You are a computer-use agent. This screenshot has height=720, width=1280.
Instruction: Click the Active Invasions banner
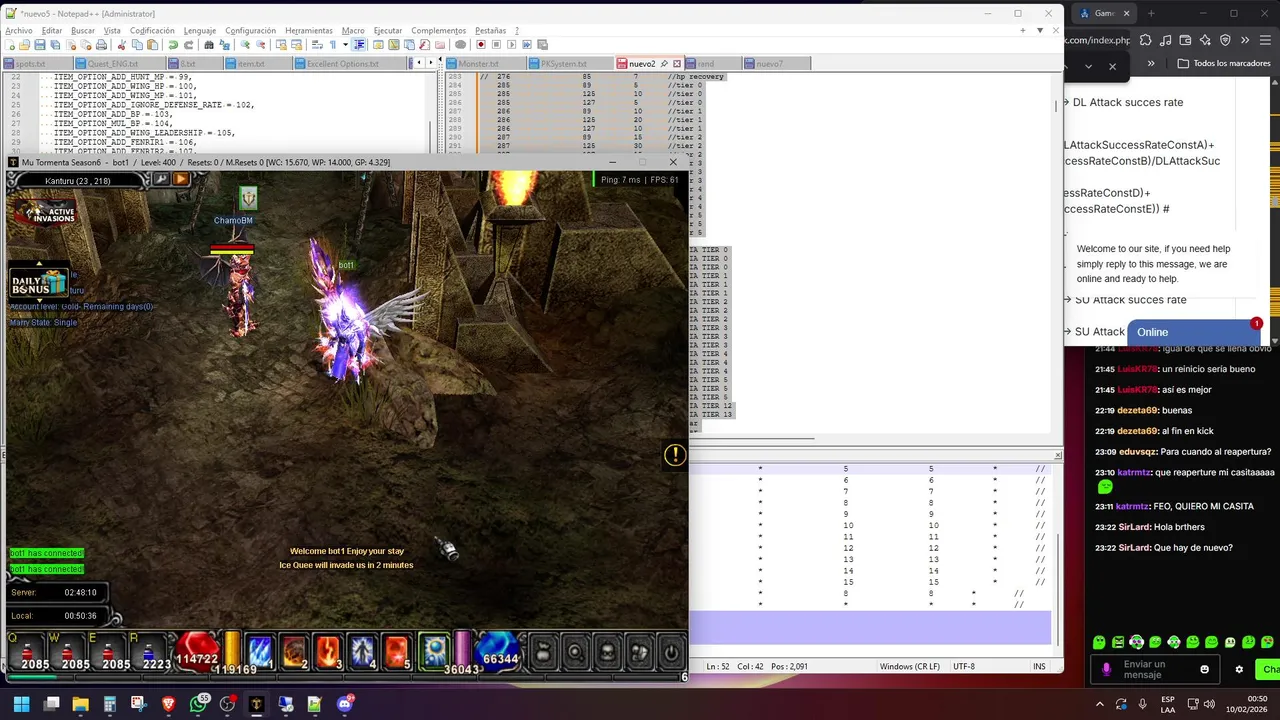(x=44, y=212)
